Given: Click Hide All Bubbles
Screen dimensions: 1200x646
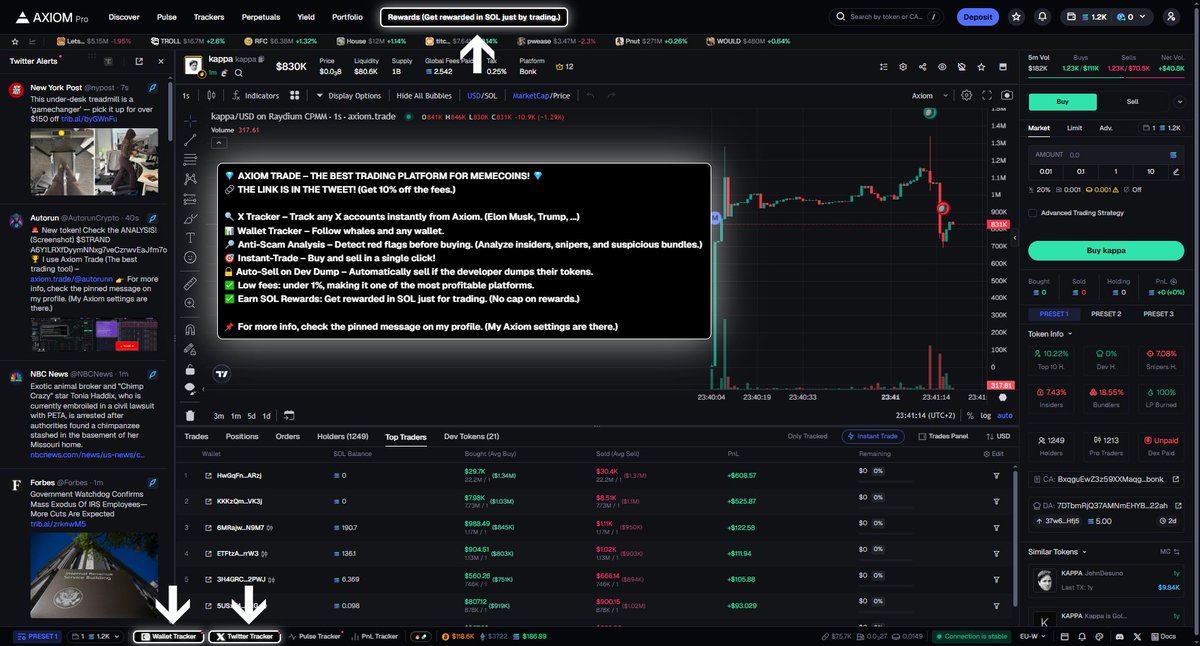Looking at the screenshot, I should [x=425, y=96].
